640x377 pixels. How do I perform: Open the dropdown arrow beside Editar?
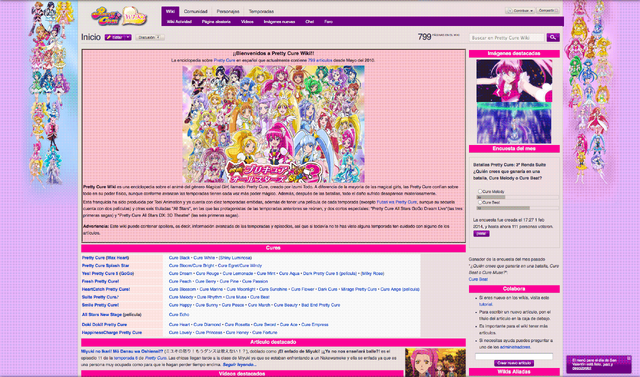tap(128, 37)
